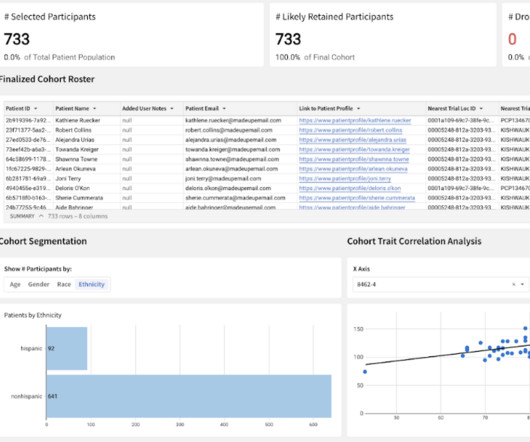Click Selected Participants value 733

coord(17,39)
